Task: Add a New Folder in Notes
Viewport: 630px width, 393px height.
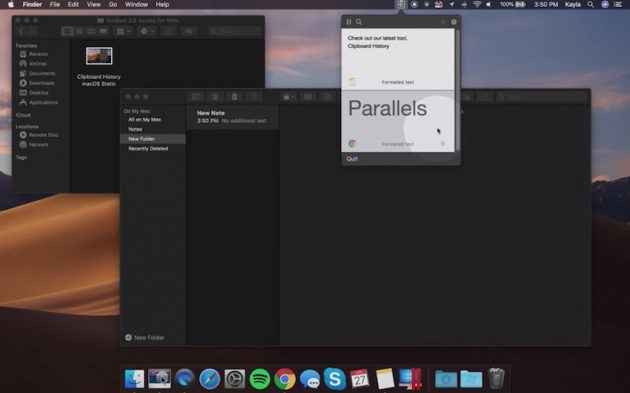Action: click(145, 338)
